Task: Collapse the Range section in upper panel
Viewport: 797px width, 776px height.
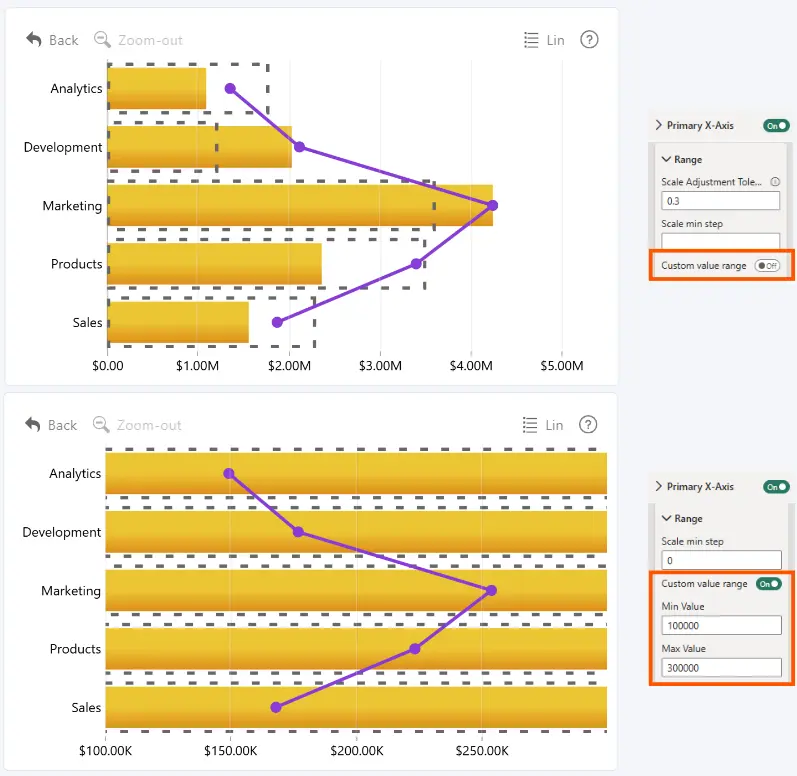Action: click(x=666, y=159)
